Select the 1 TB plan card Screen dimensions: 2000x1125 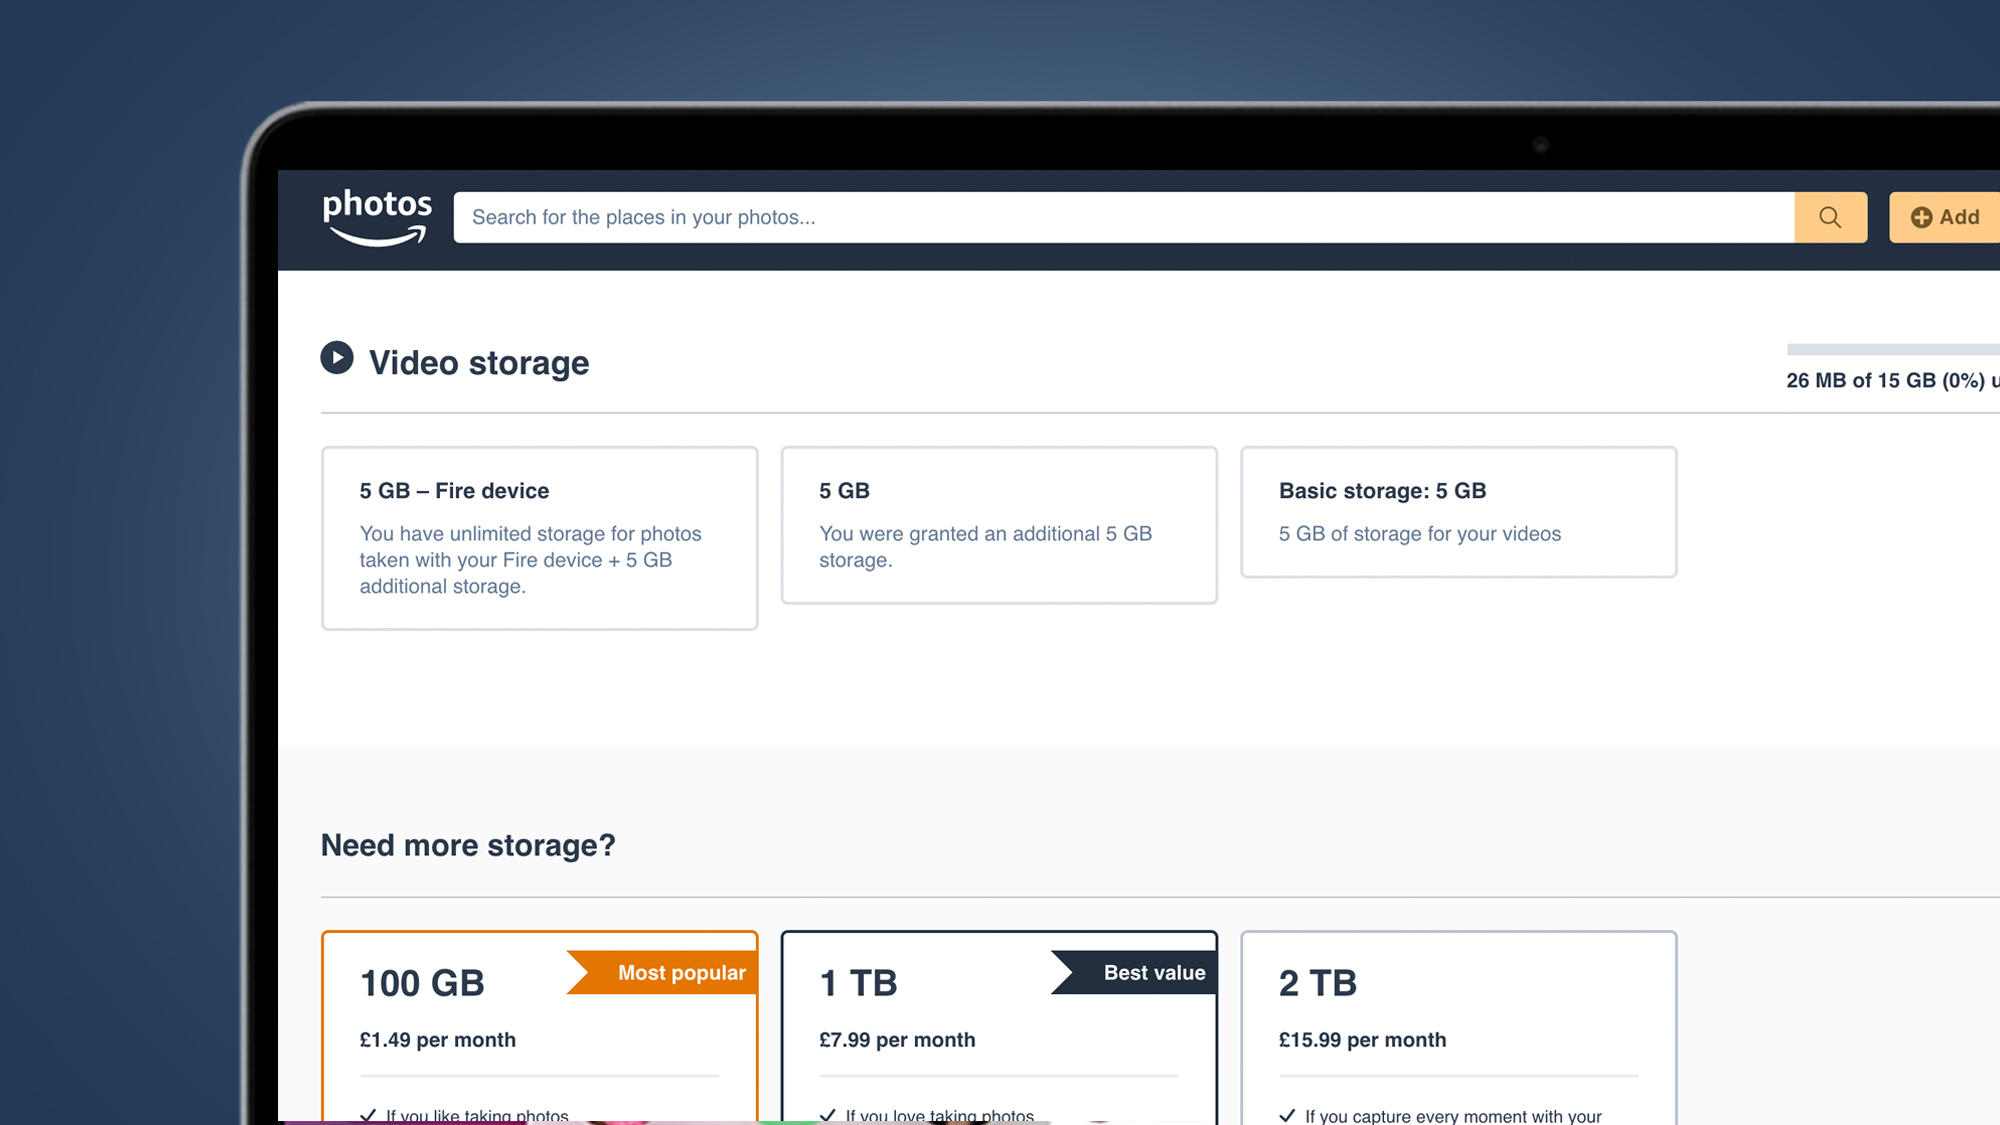pos(999,1028)
